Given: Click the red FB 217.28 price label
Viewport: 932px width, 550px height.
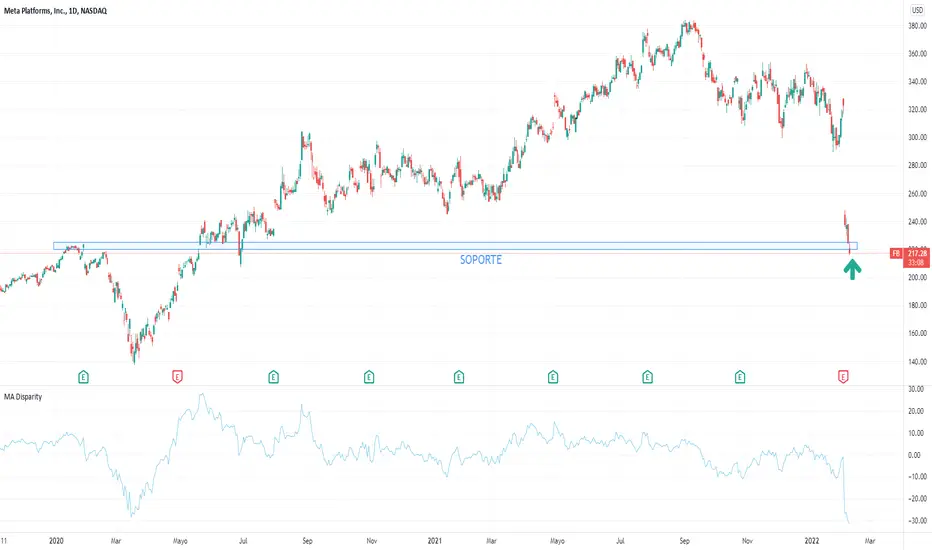Looking at the screenshot, I should click(x=910, y=253).
